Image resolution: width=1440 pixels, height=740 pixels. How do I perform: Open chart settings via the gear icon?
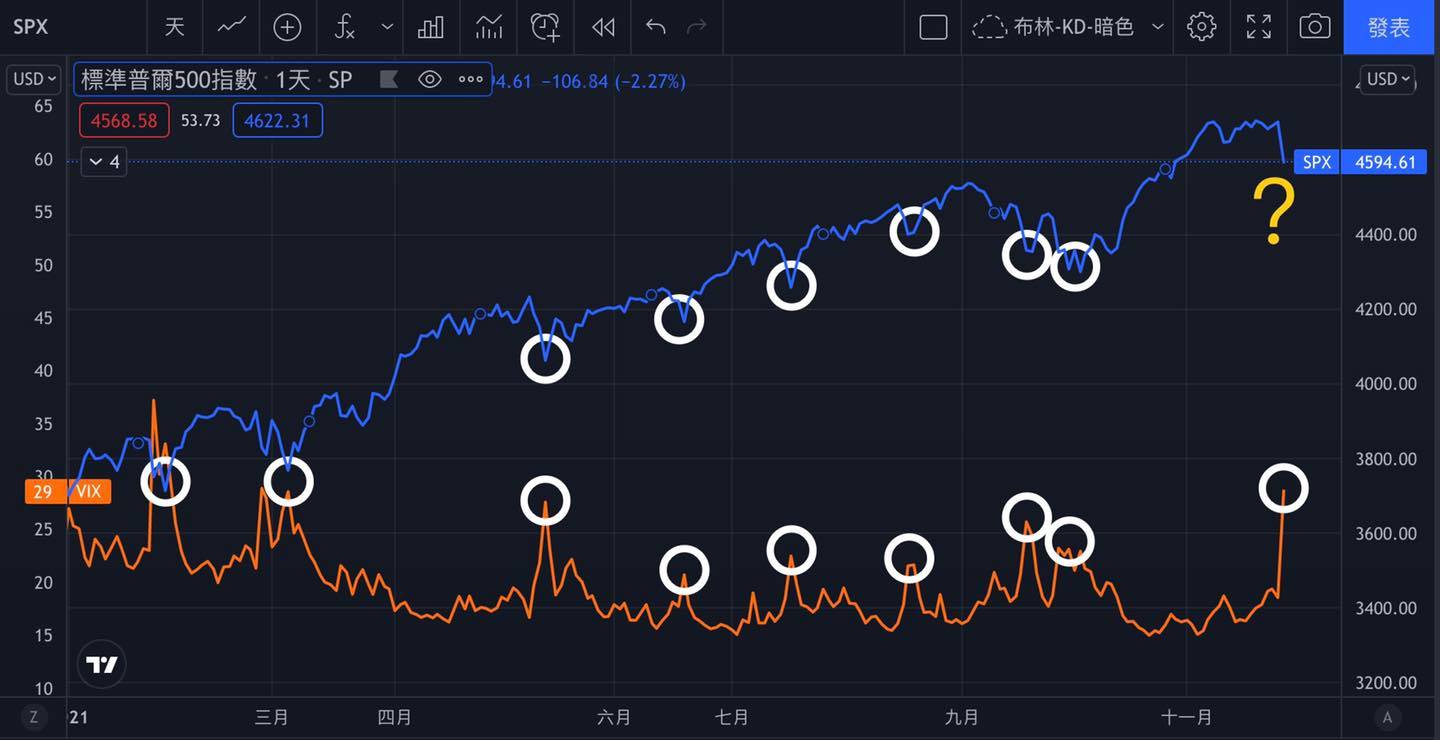click(1201, 27)
